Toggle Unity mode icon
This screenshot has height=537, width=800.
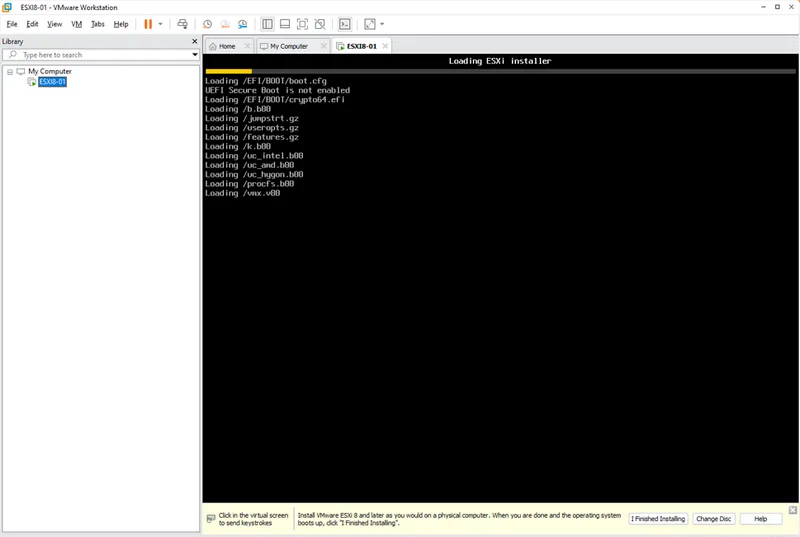coord(319,24)
